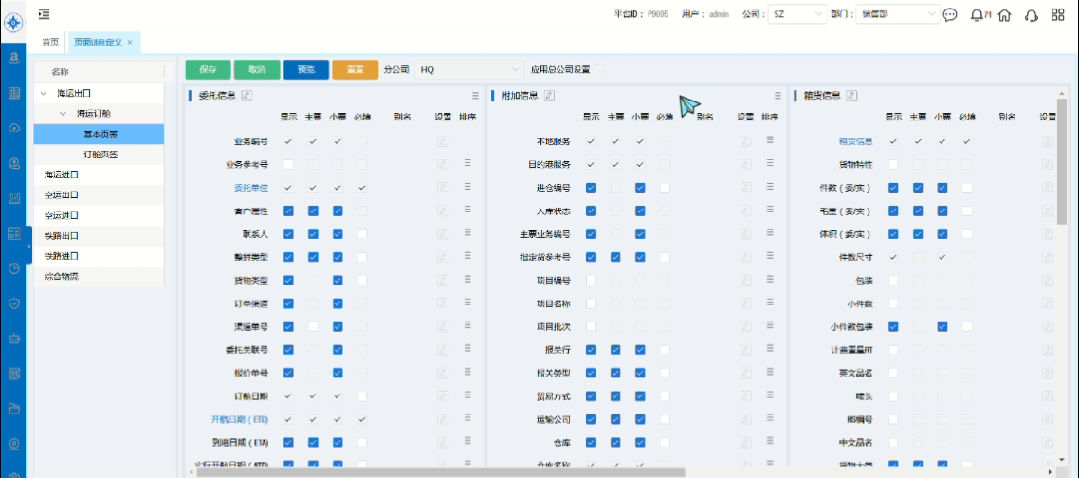This screenshot has width=1079, height=478.
Task: Click the sort handle for 本地服务 row
Action: click(770, 140)
